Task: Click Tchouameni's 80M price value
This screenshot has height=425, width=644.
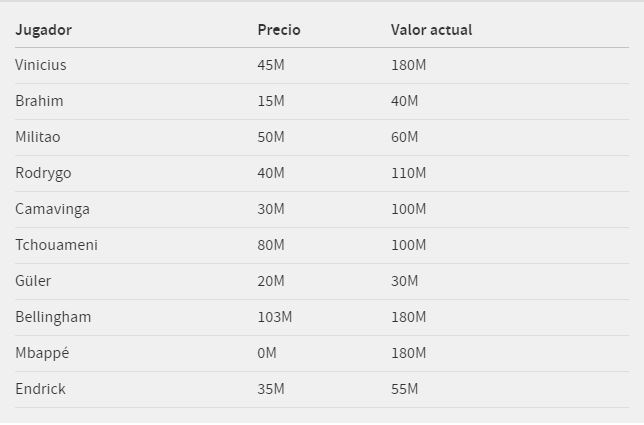Action: 271,245
